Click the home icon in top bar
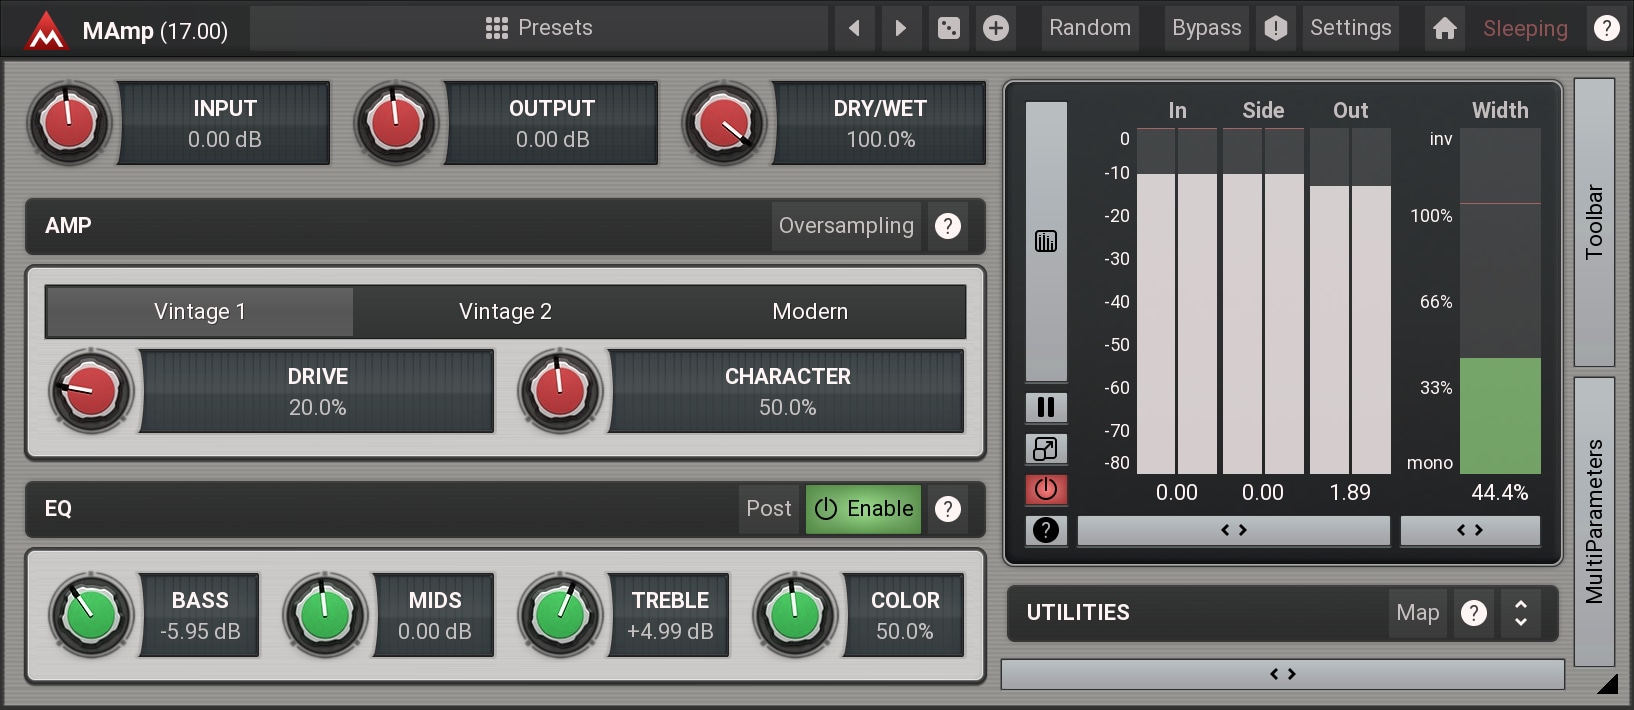Viewport: 1634px width, 710px height. (1444, 28)
